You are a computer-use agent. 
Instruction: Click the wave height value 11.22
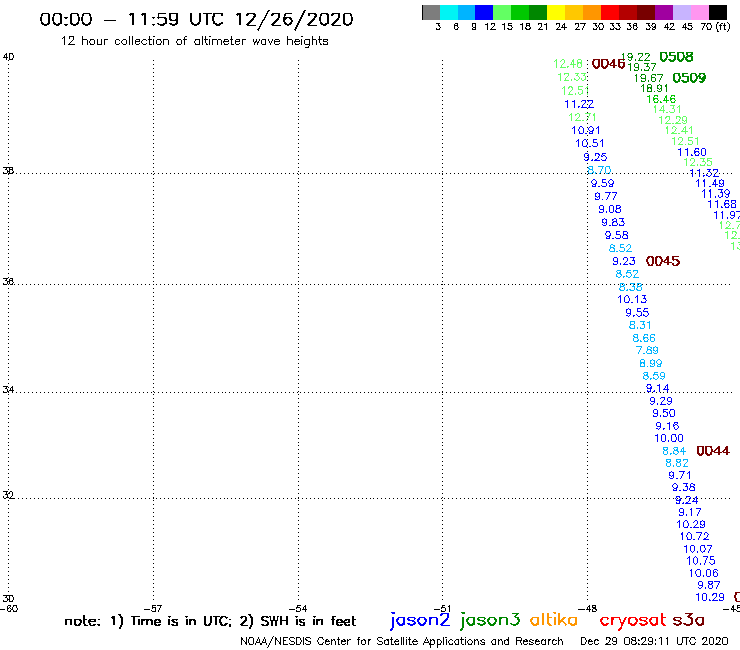pyautogui.click(x=579, y=104)
